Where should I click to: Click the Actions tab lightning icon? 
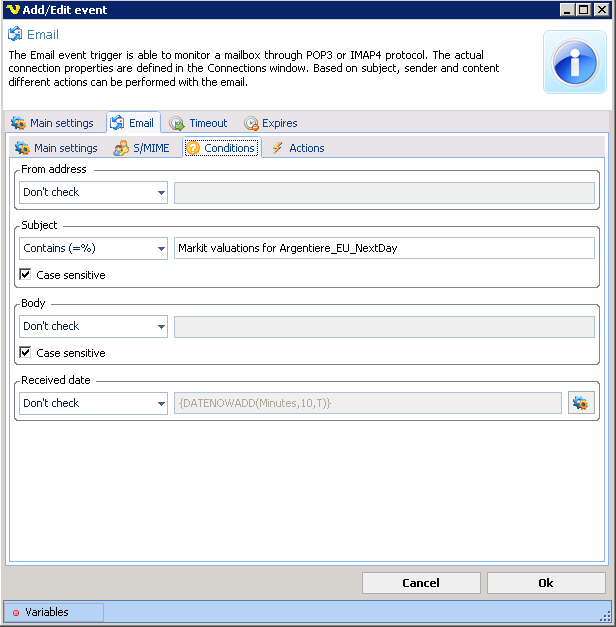(277, 148)
